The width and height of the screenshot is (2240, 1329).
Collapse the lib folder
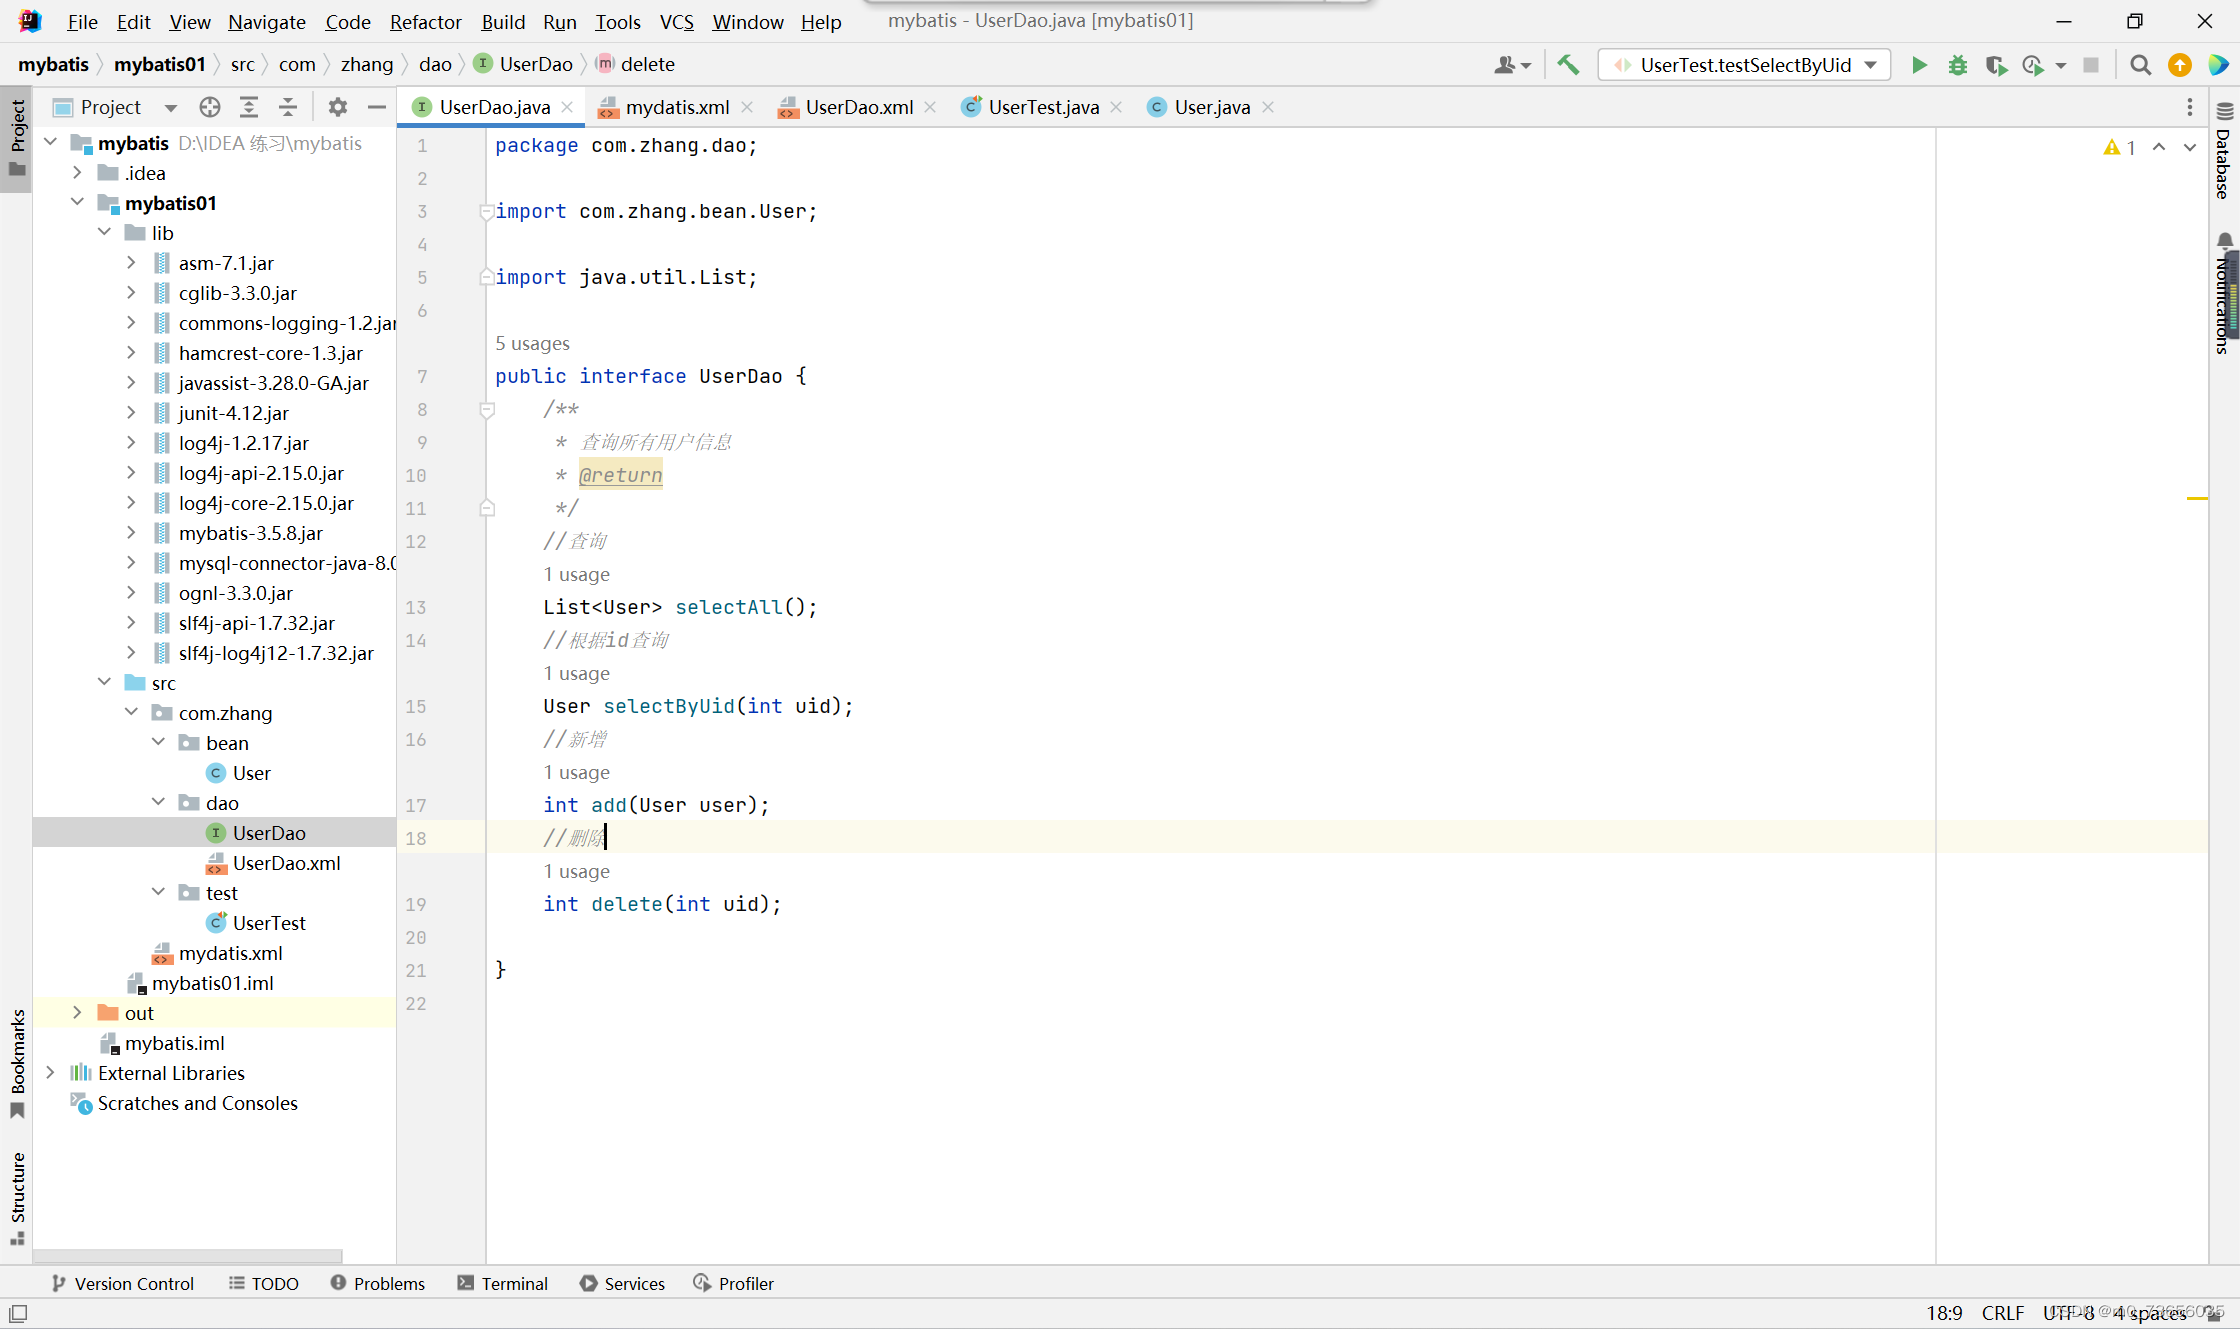coord(104,233)
